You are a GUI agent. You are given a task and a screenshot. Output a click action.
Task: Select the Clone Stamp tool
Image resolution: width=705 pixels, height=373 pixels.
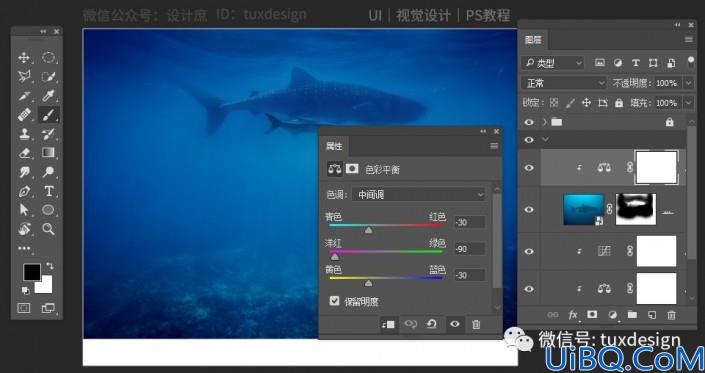pyautogui.click(x=24, y=133)
